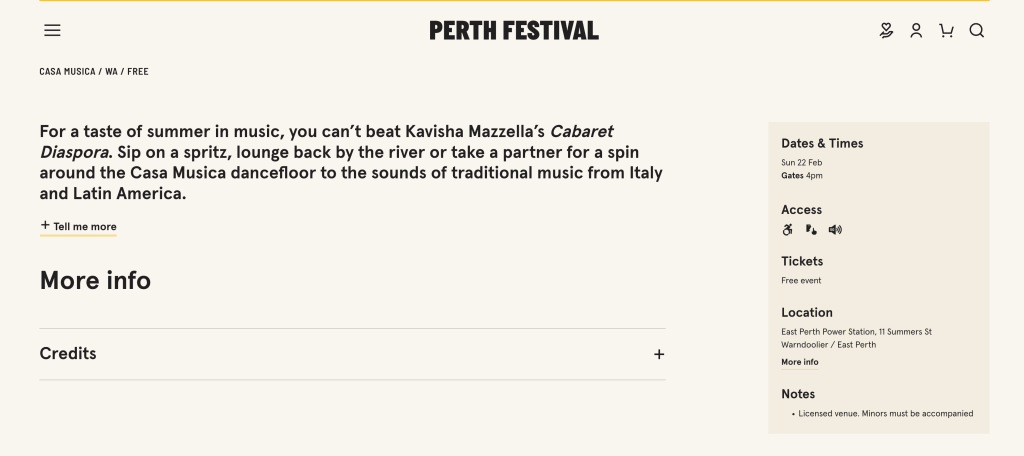Open the Location "More info" link
This screenshot has height=456, width=1024.
click(799, 362)
